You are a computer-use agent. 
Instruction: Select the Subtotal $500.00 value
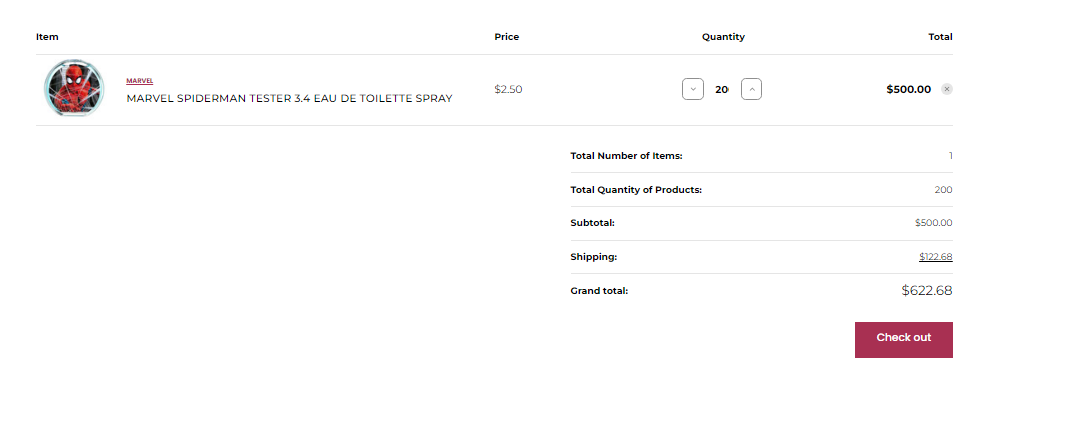click(934, 223)
